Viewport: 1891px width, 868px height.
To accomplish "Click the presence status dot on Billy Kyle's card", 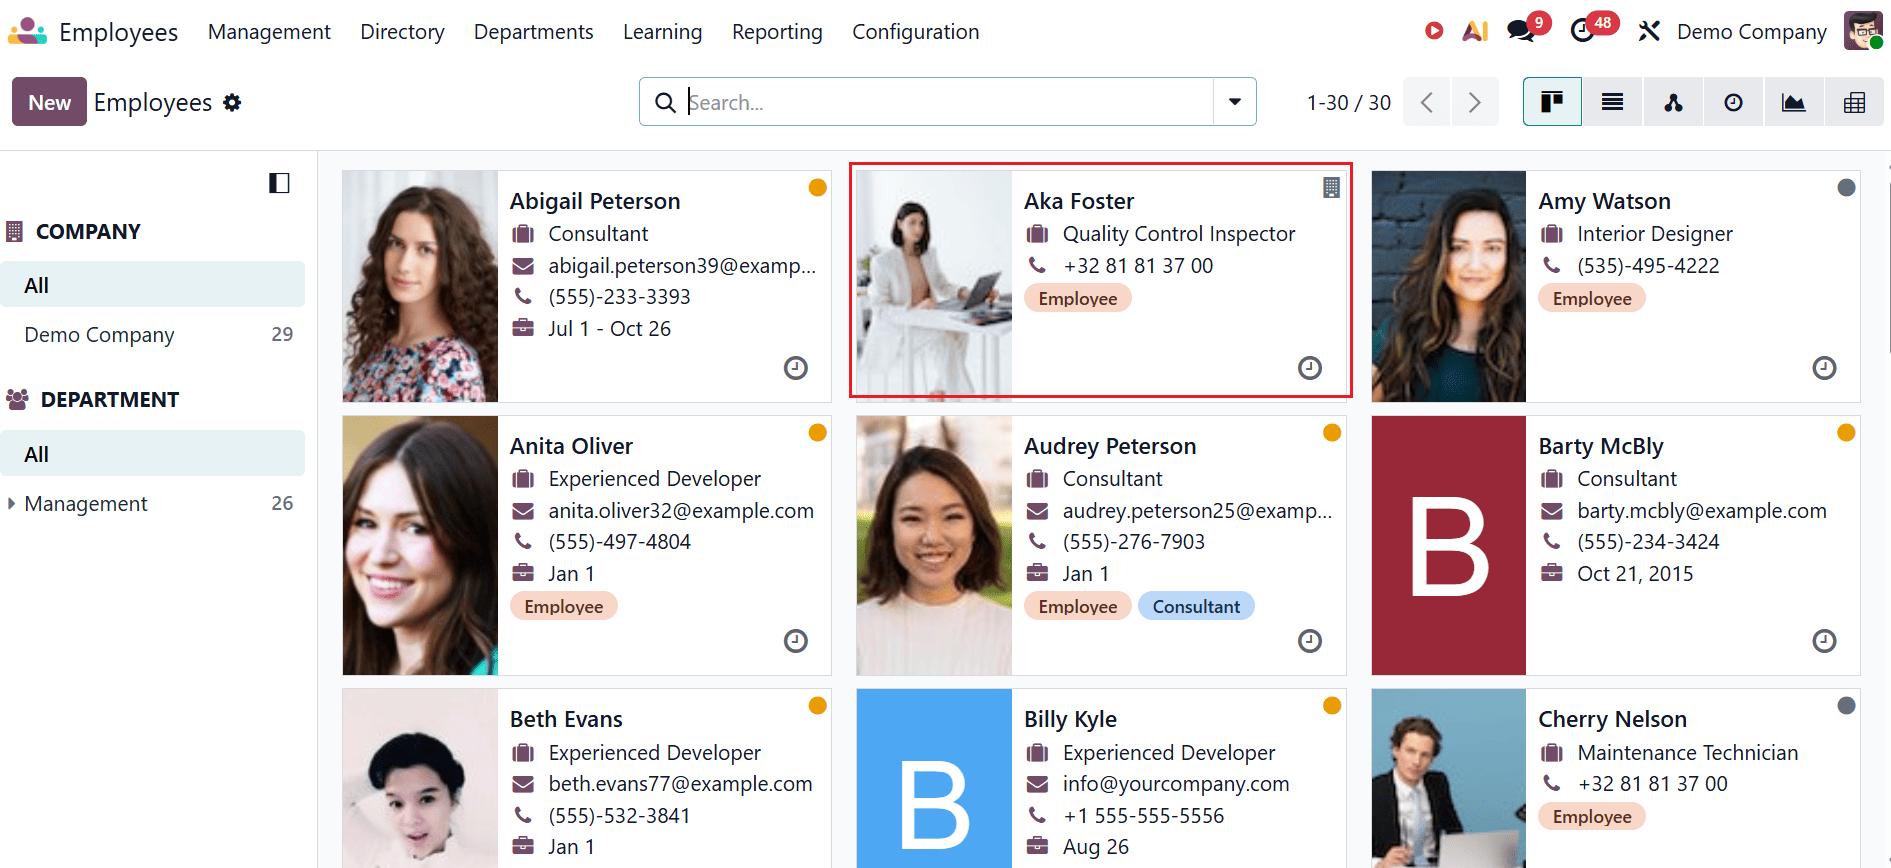I will point(1332,705).
